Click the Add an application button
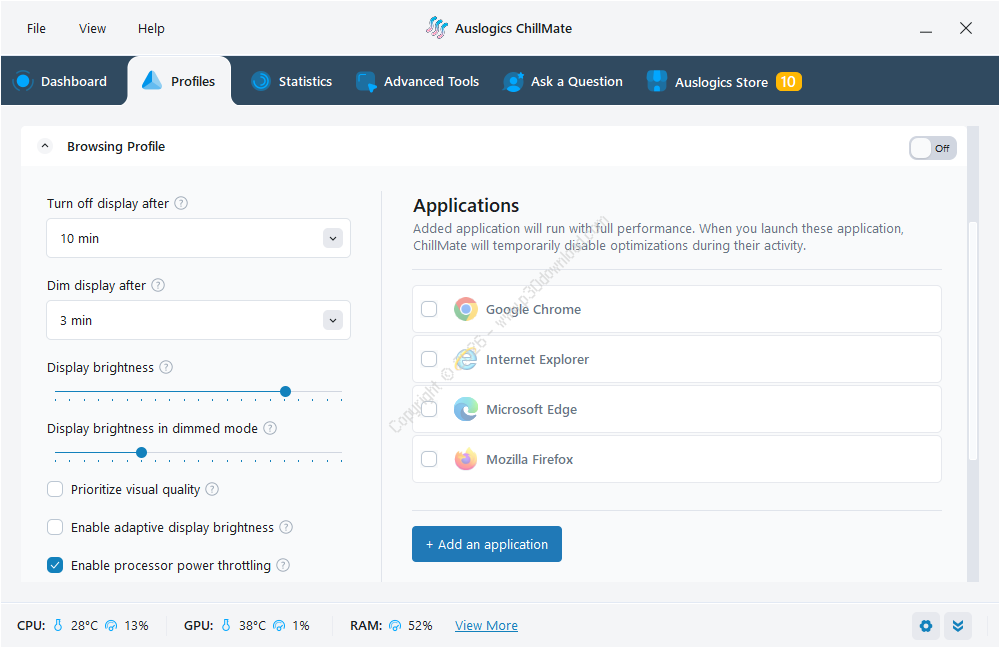Screen dimensions: 1000x648 (x=487, y=544)
